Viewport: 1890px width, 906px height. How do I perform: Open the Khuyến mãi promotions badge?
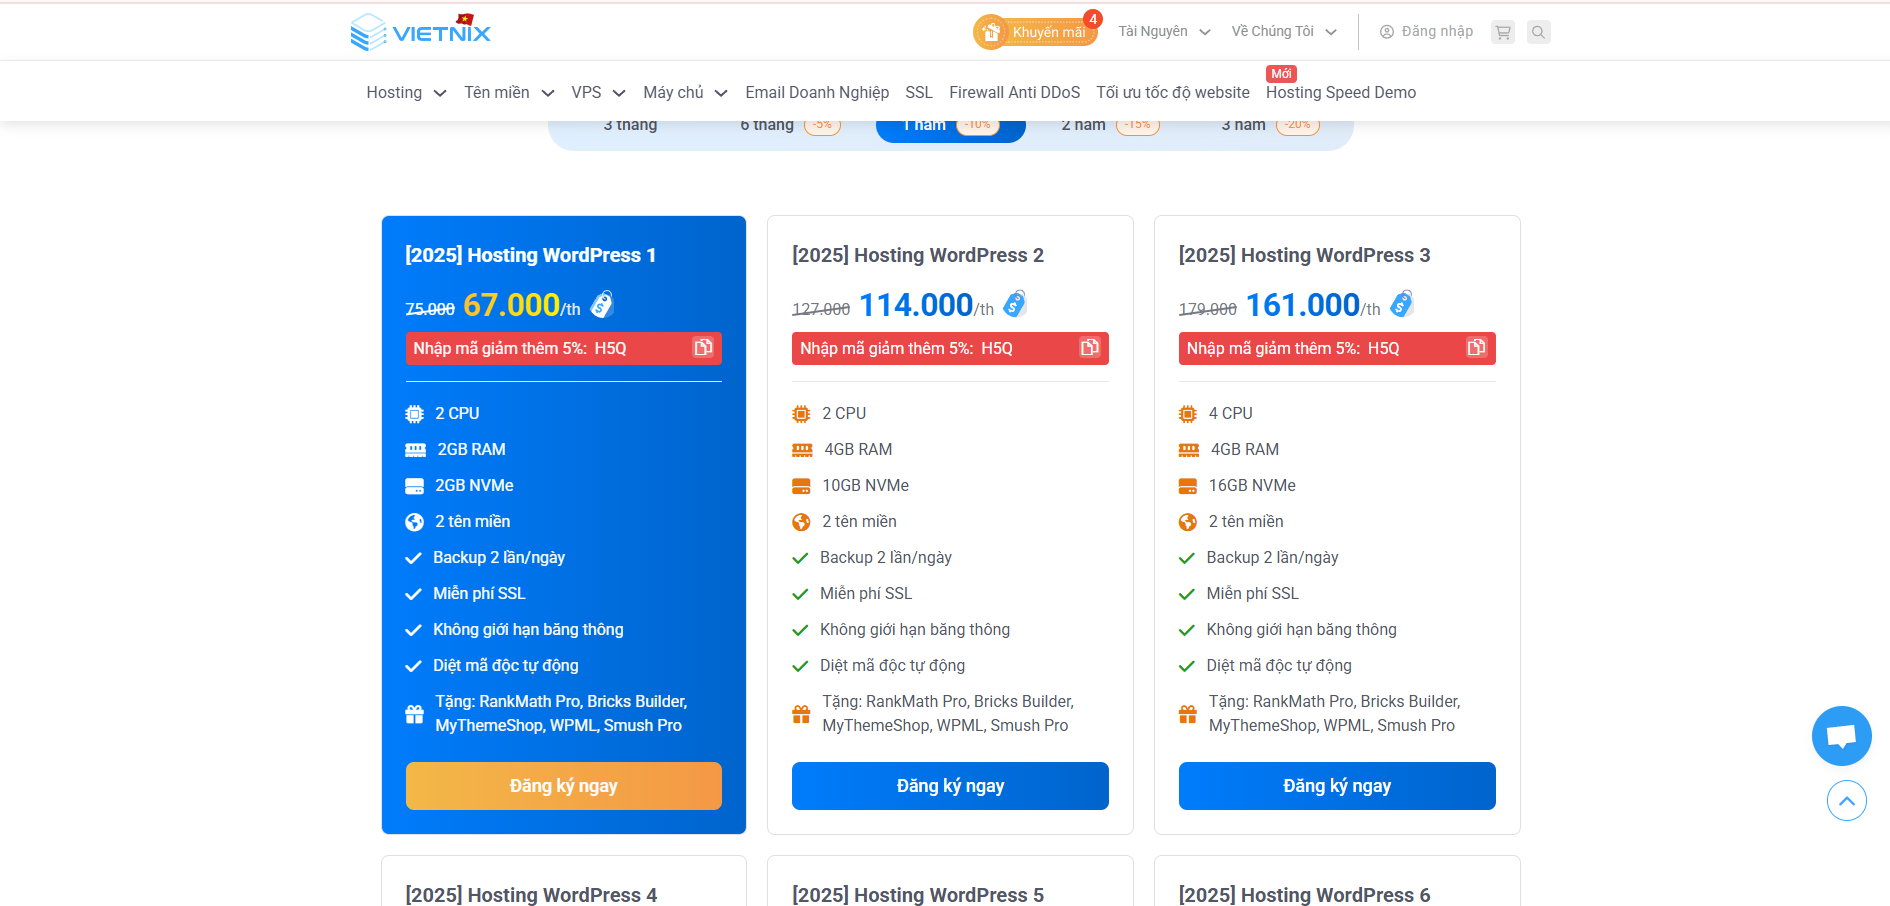[x=1035, y=32]
